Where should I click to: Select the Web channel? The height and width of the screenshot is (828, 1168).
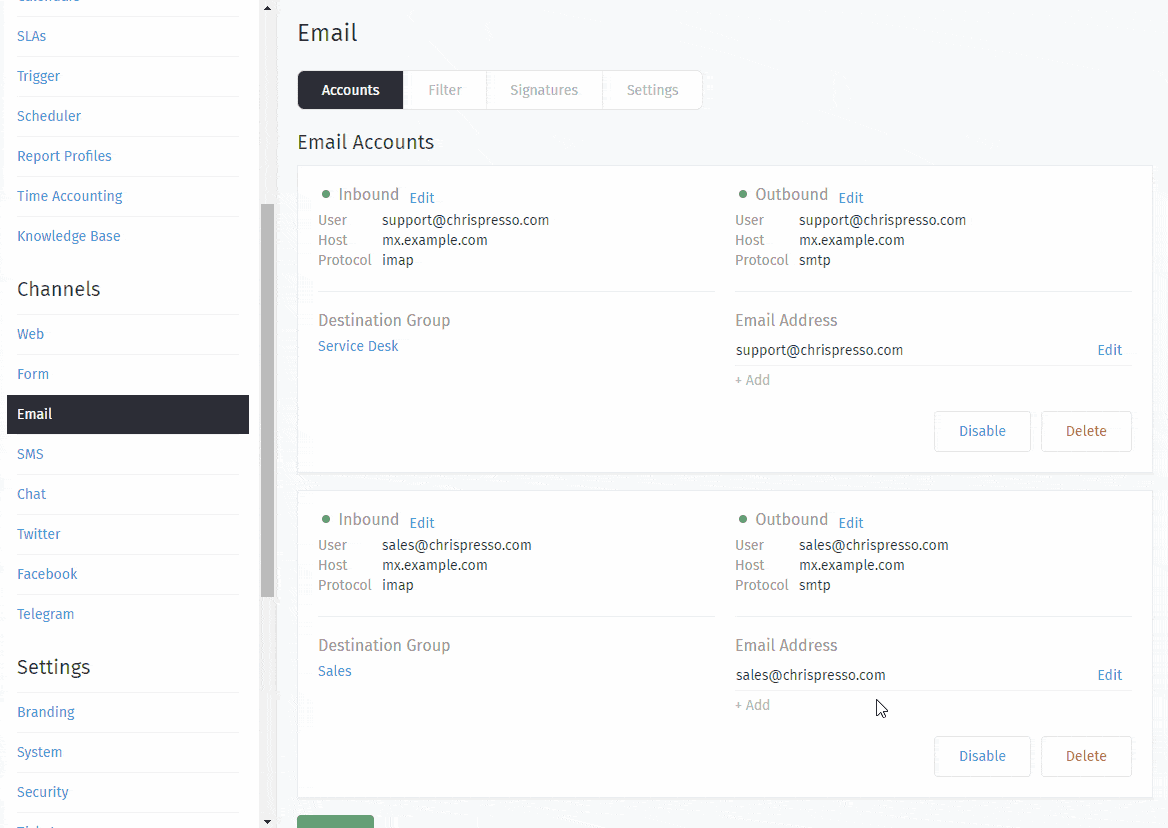tap(31, 334)
